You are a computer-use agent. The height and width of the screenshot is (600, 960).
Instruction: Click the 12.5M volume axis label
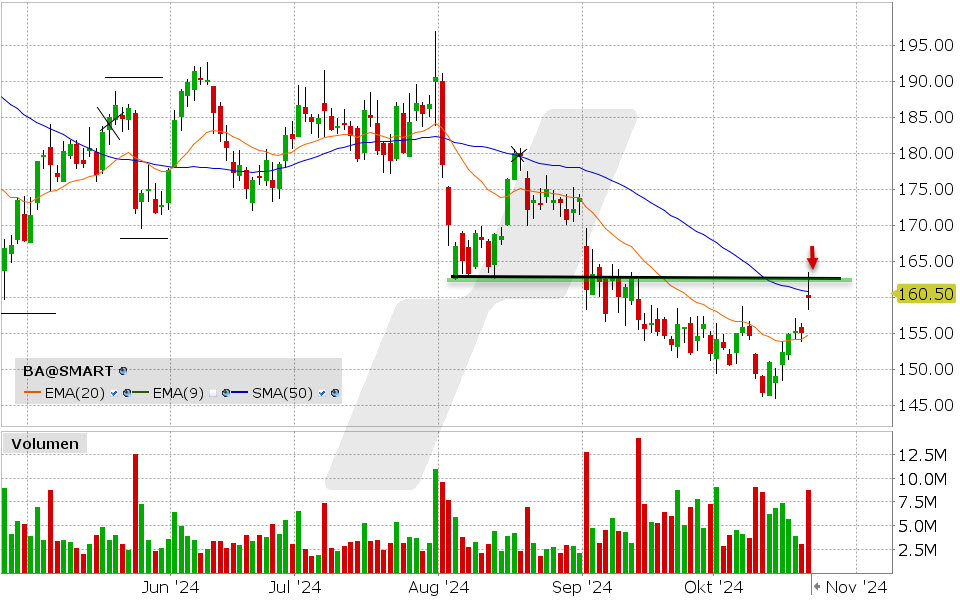click(x=922, y=456)
